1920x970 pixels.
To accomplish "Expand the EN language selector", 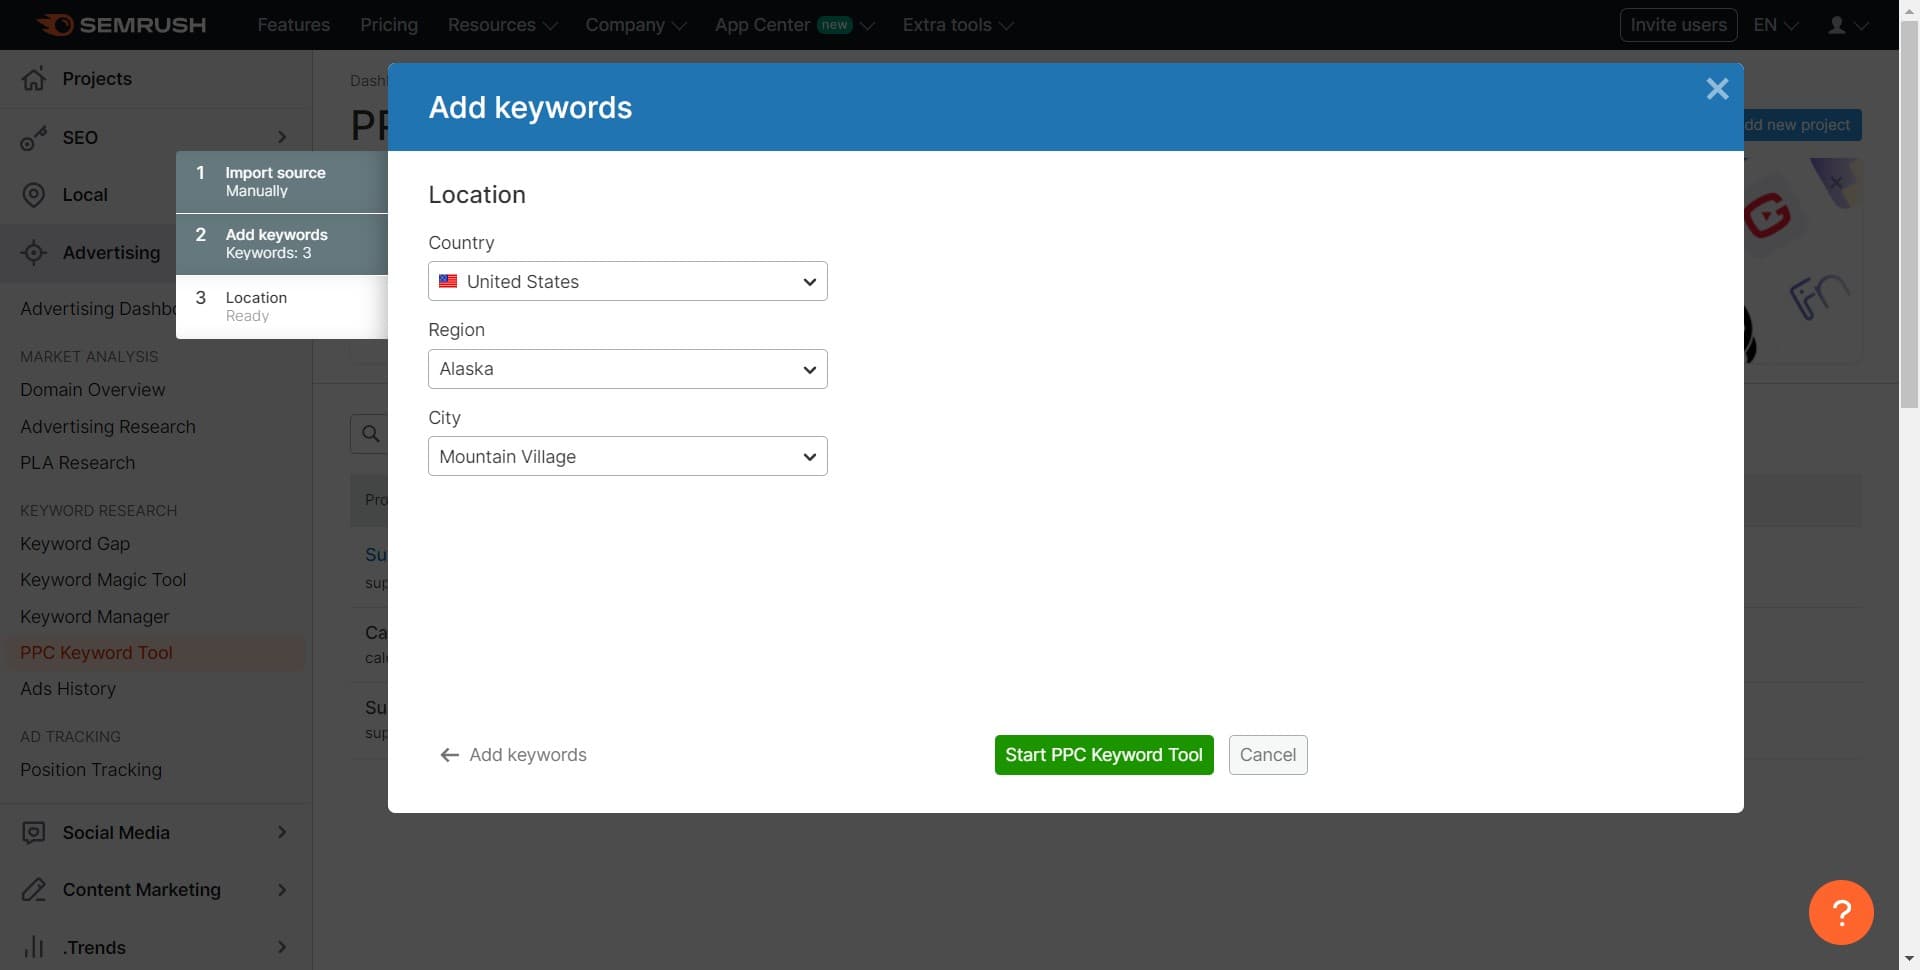I will point(1774,24).
